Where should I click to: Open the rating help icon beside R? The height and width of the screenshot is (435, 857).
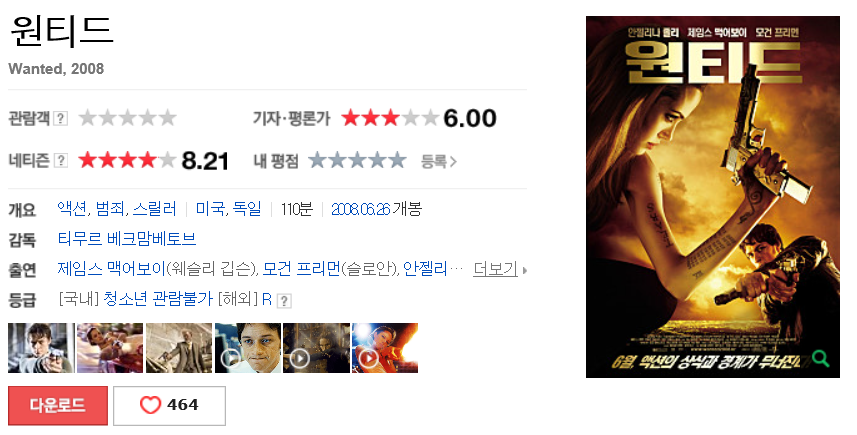coord(284,301)
